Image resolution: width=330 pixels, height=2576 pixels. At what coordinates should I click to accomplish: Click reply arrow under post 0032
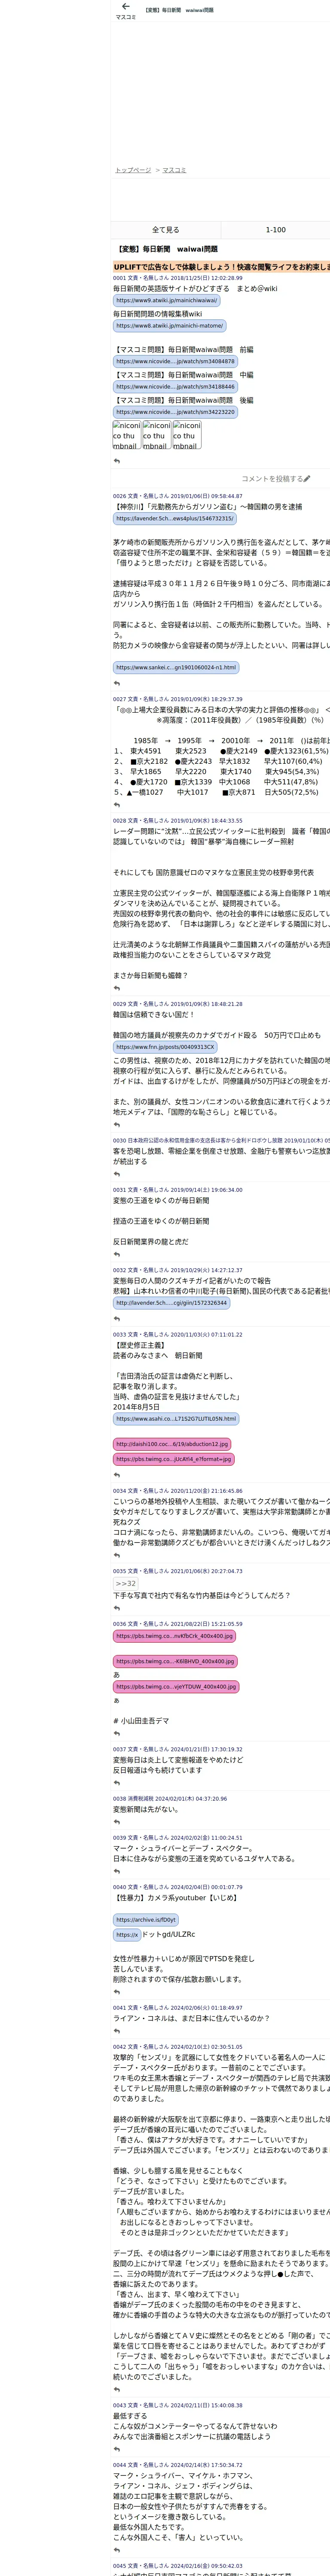tap(117, 1319)
